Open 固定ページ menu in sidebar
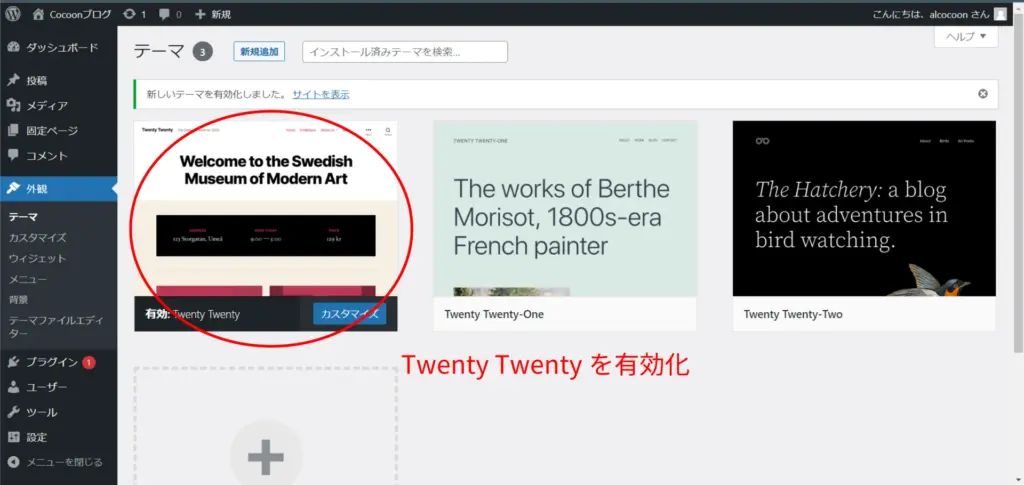The height and width of the screenshot is (485, 1024). pyautogui.click(x=59, y=131)
